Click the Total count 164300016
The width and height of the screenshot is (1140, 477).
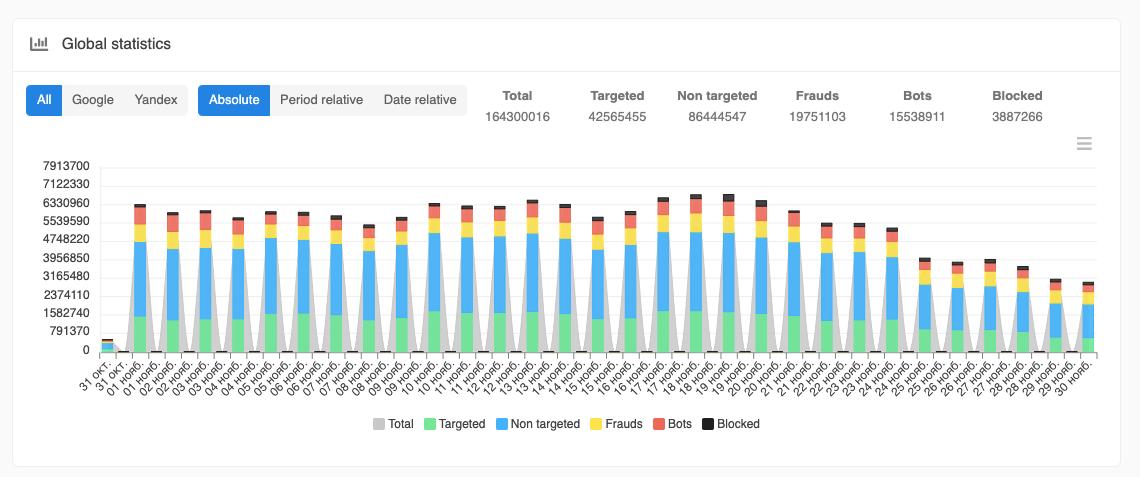click(518, 117)
